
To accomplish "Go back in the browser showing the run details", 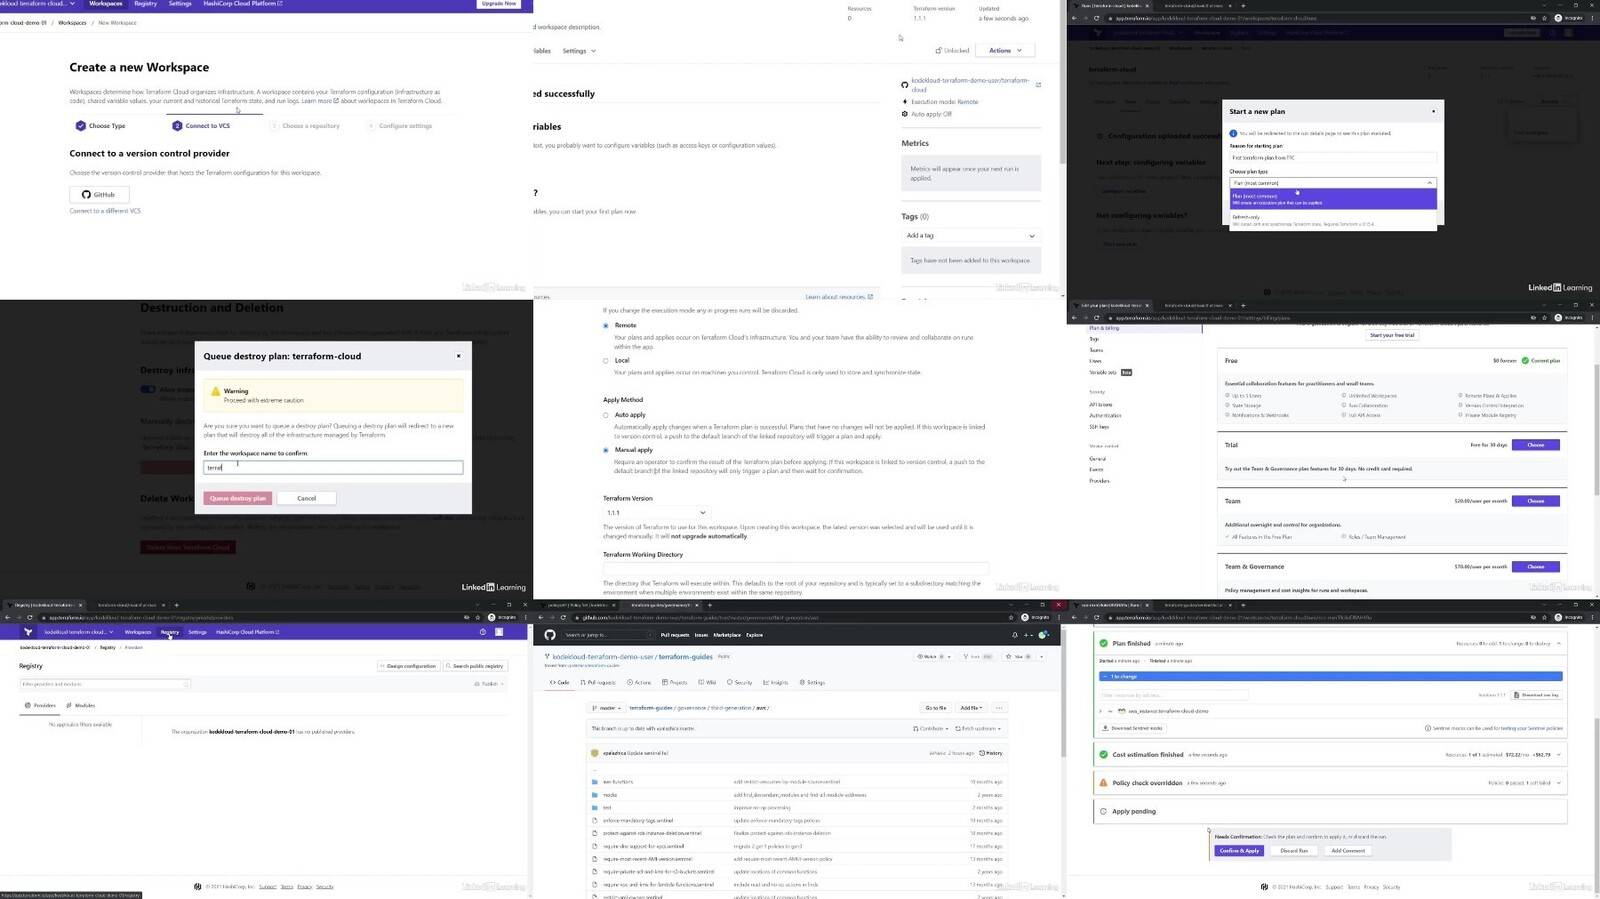I will 1074,618.
